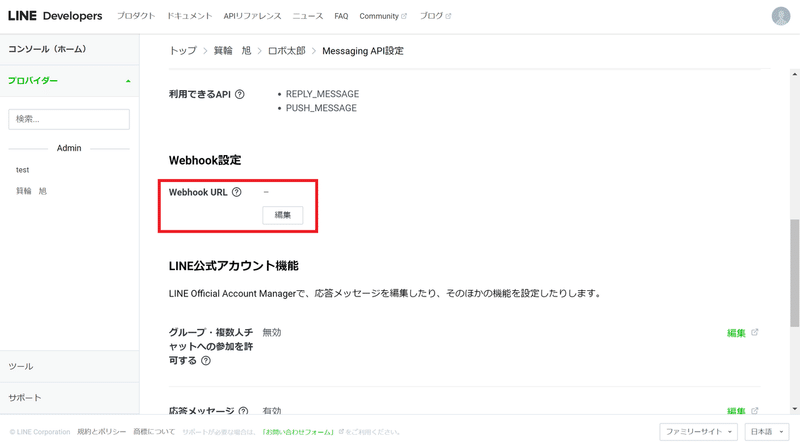Viewport: 800px width, 446px height.
Task: Click the PUSH_MESSAGE text
Action: pyautogui.click(x=321, y=108)
